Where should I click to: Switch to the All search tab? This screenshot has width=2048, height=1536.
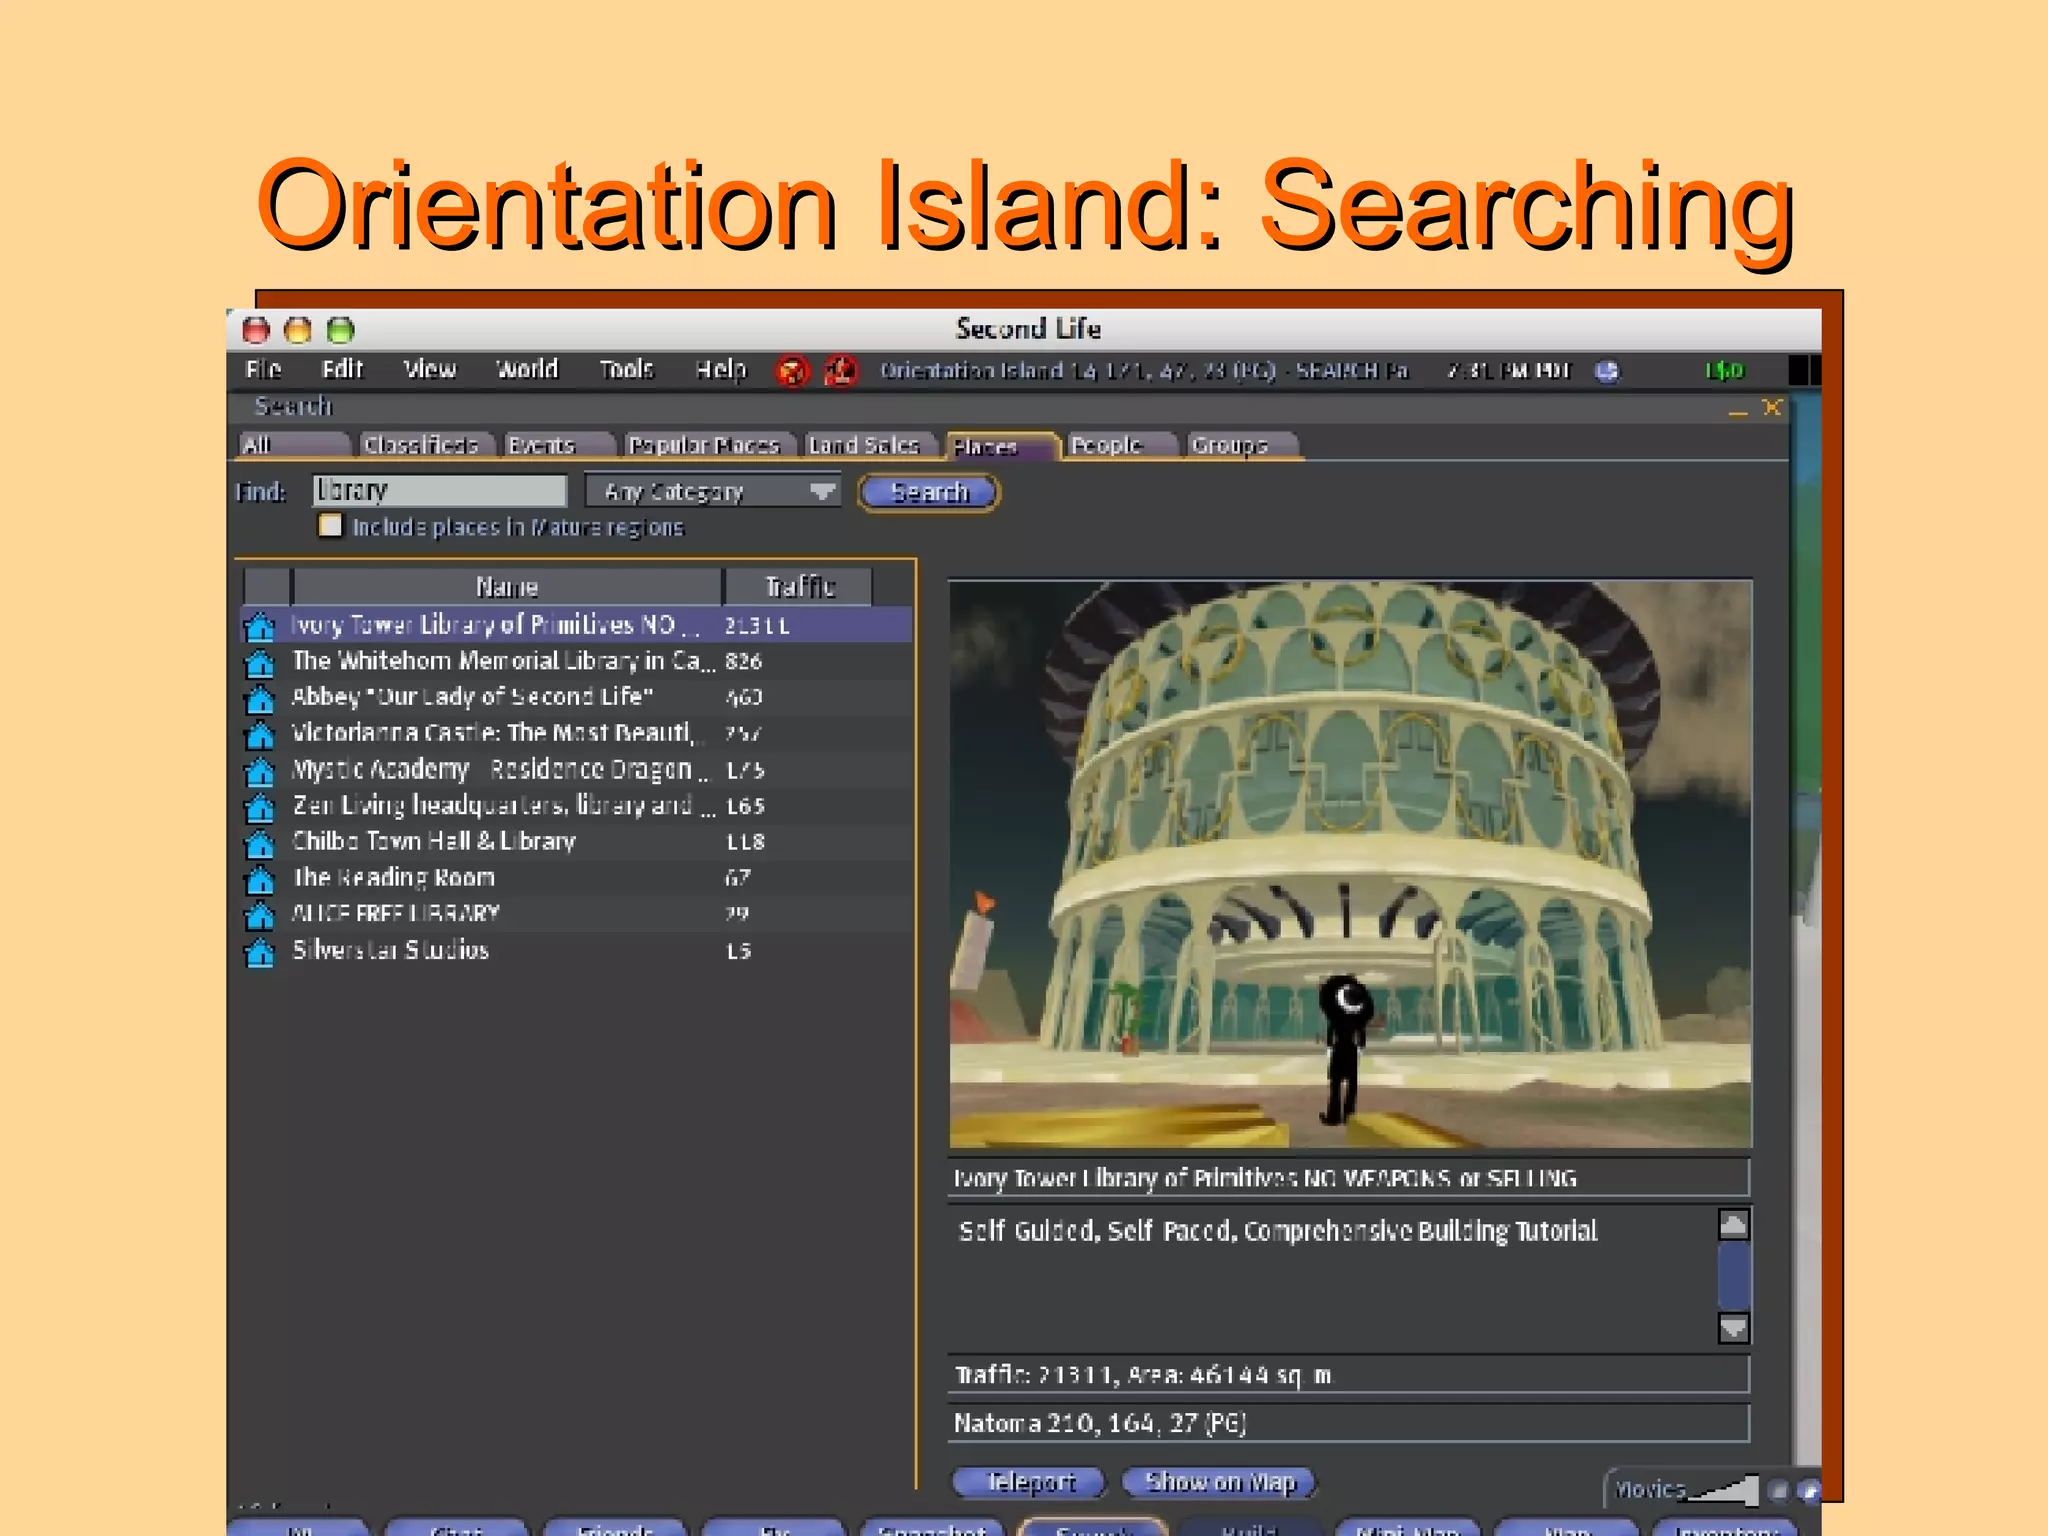[x=294, y=445]
